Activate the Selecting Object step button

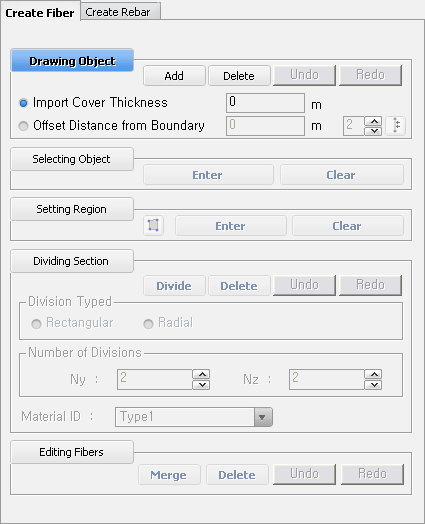pyautogui.click(x=72, y=159)
